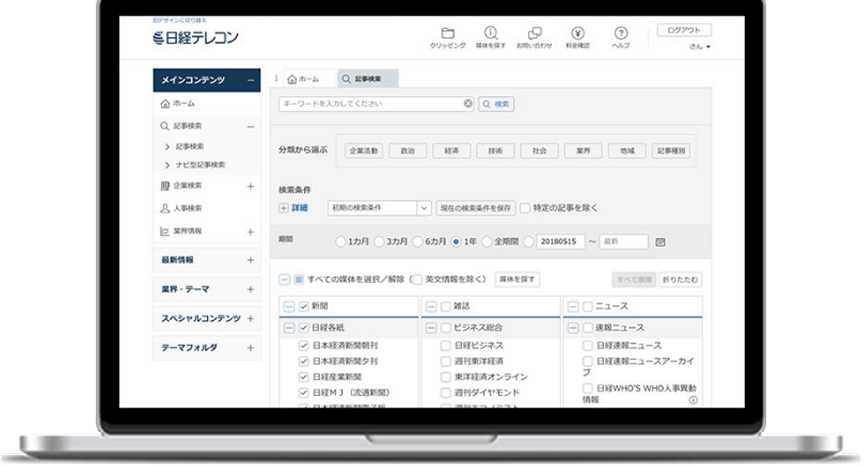The width and height of the screenshot is (864, 466).
Task: Click the 人事検索 sidebar item
Action: [188, 208]
